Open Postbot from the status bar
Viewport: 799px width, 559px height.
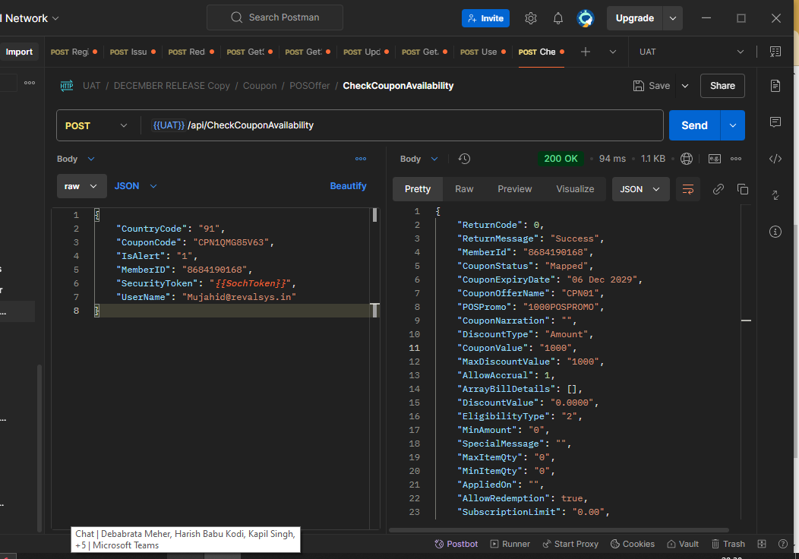tap(456, 544)
